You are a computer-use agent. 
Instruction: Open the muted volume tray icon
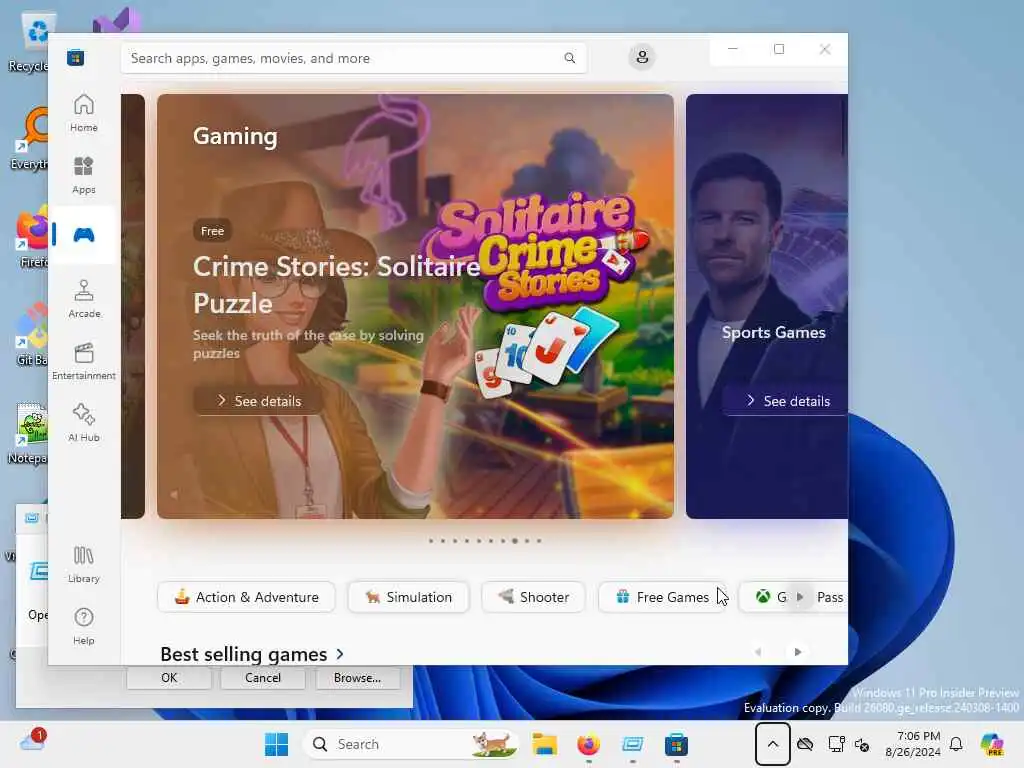(x=863, y=744)
